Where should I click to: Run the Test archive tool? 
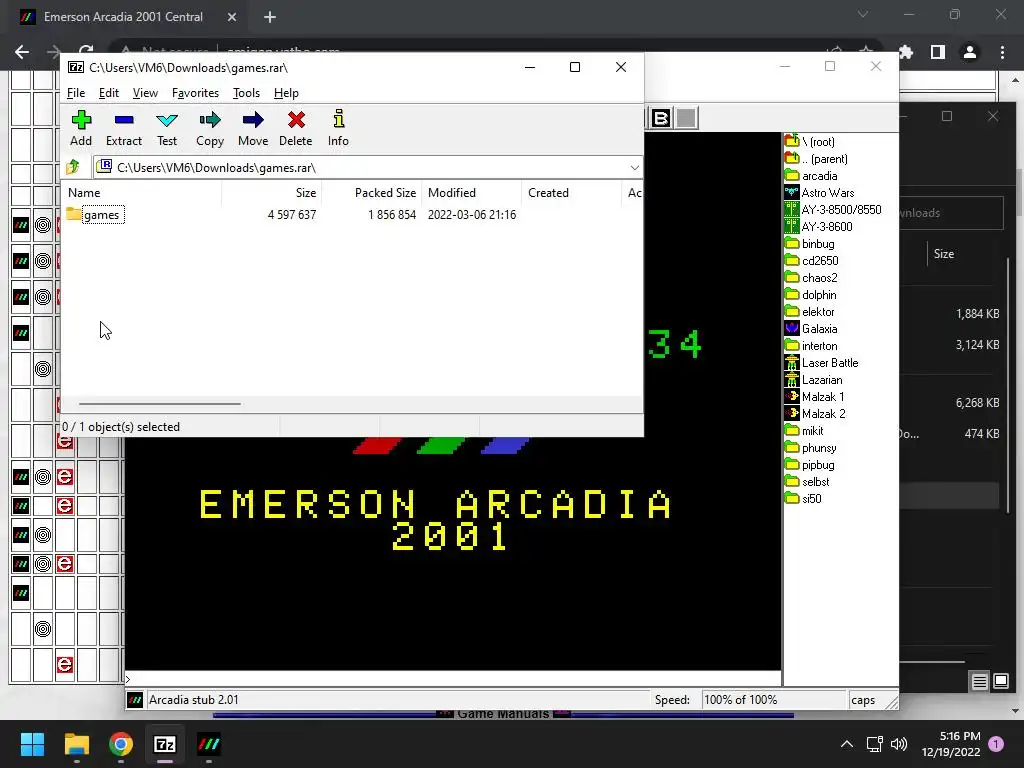167,129
